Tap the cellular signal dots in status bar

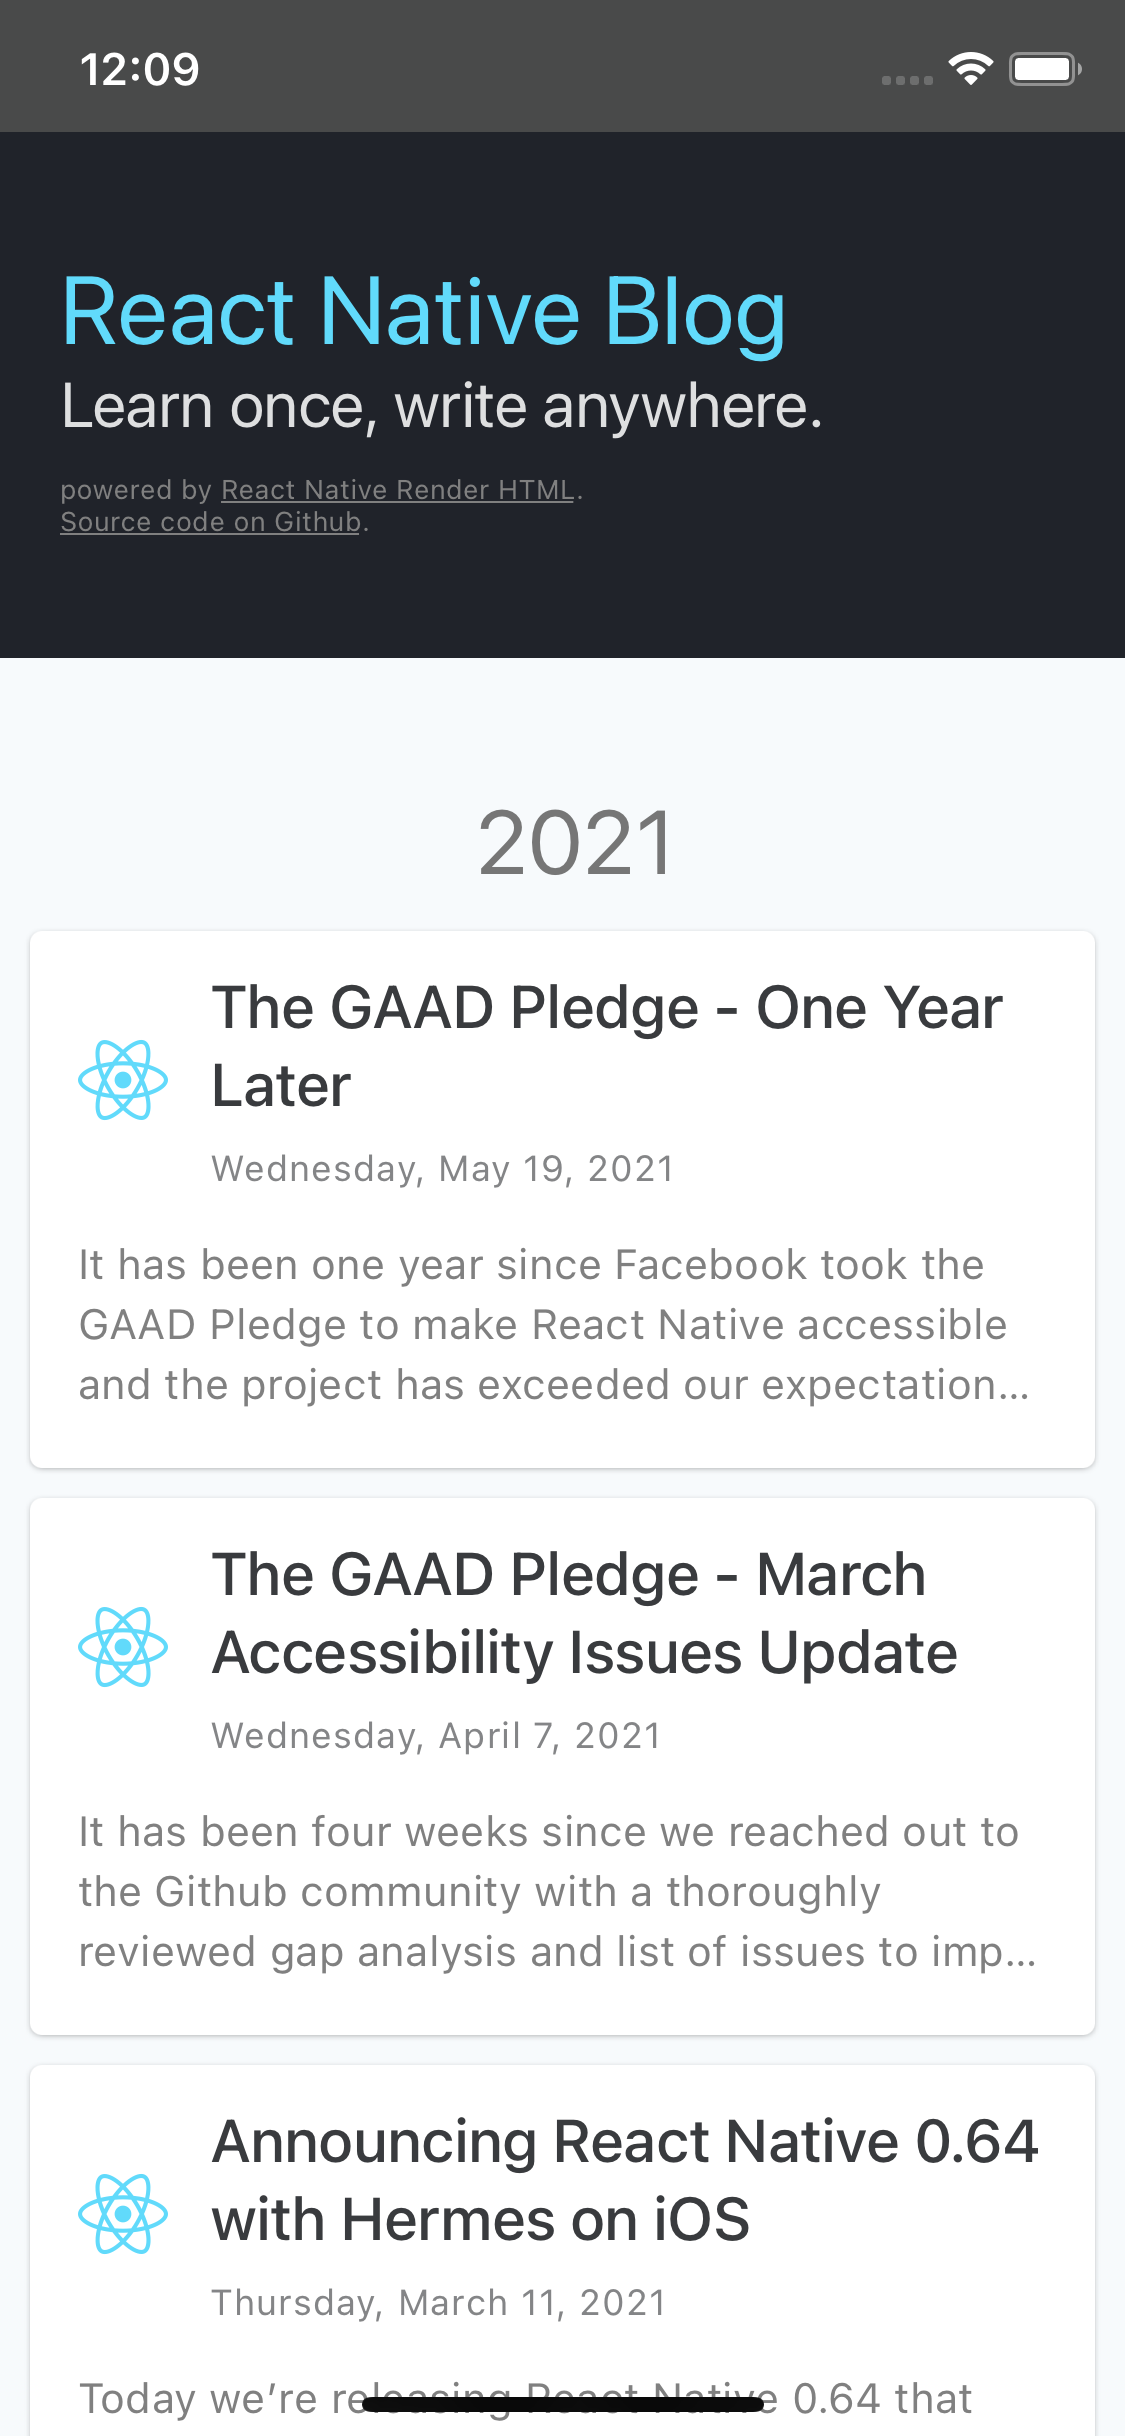click(907, 80)
